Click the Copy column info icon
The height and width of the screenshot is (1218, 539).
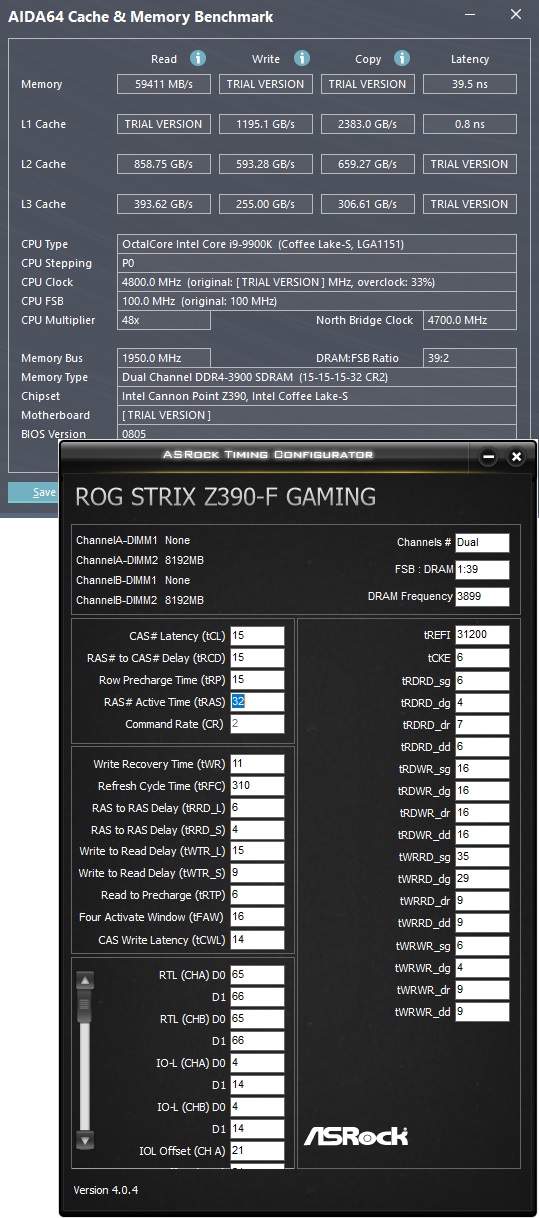[402, 58]
